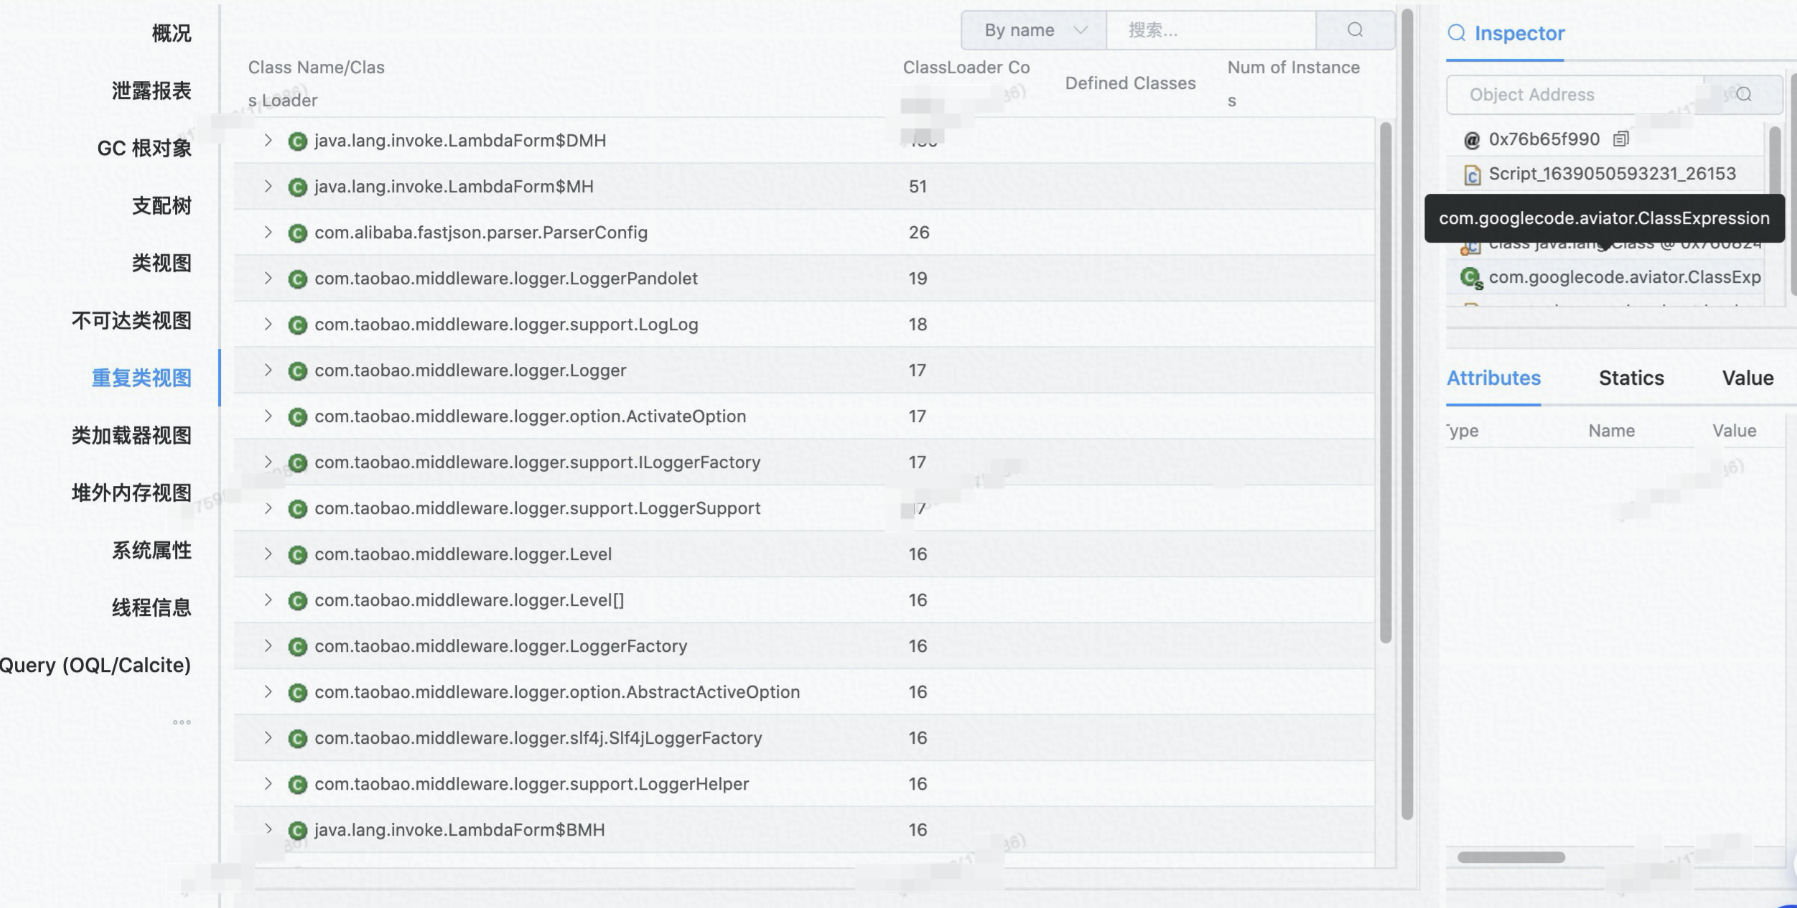
Task: Click the three-dots more icon in the sidebar
Action: [x=181, y=722]
